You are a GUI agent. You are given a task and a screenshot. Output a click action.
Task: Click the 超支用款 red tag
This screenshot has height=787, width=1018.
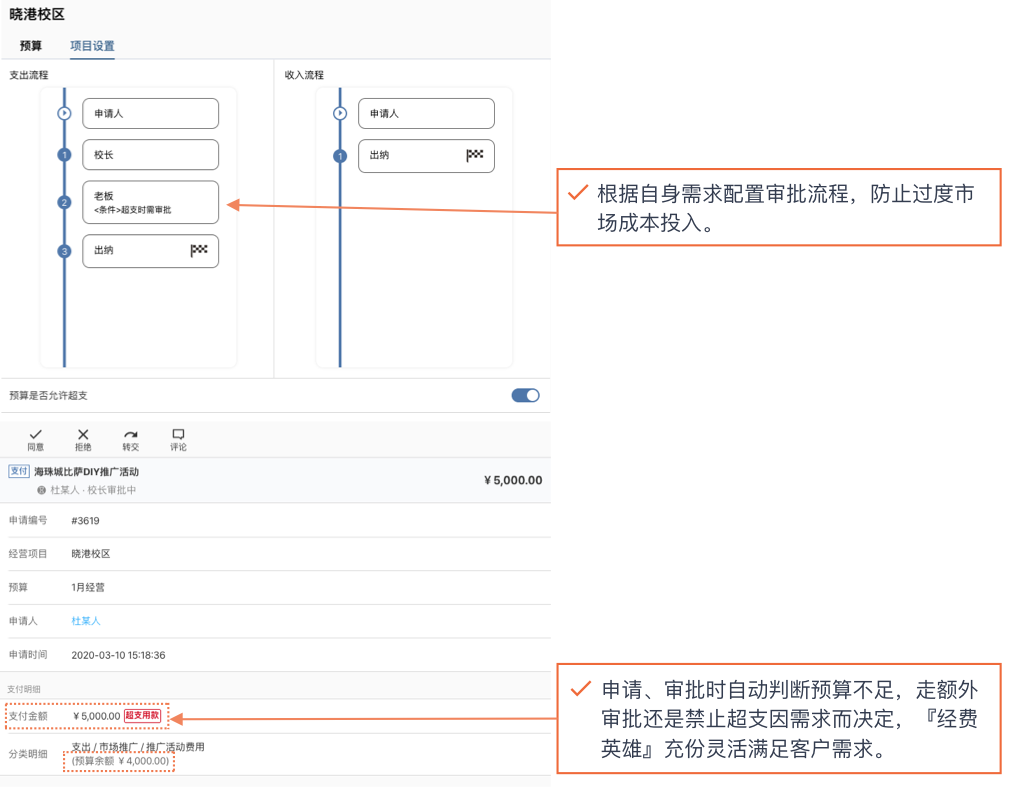tap(142, 716)
